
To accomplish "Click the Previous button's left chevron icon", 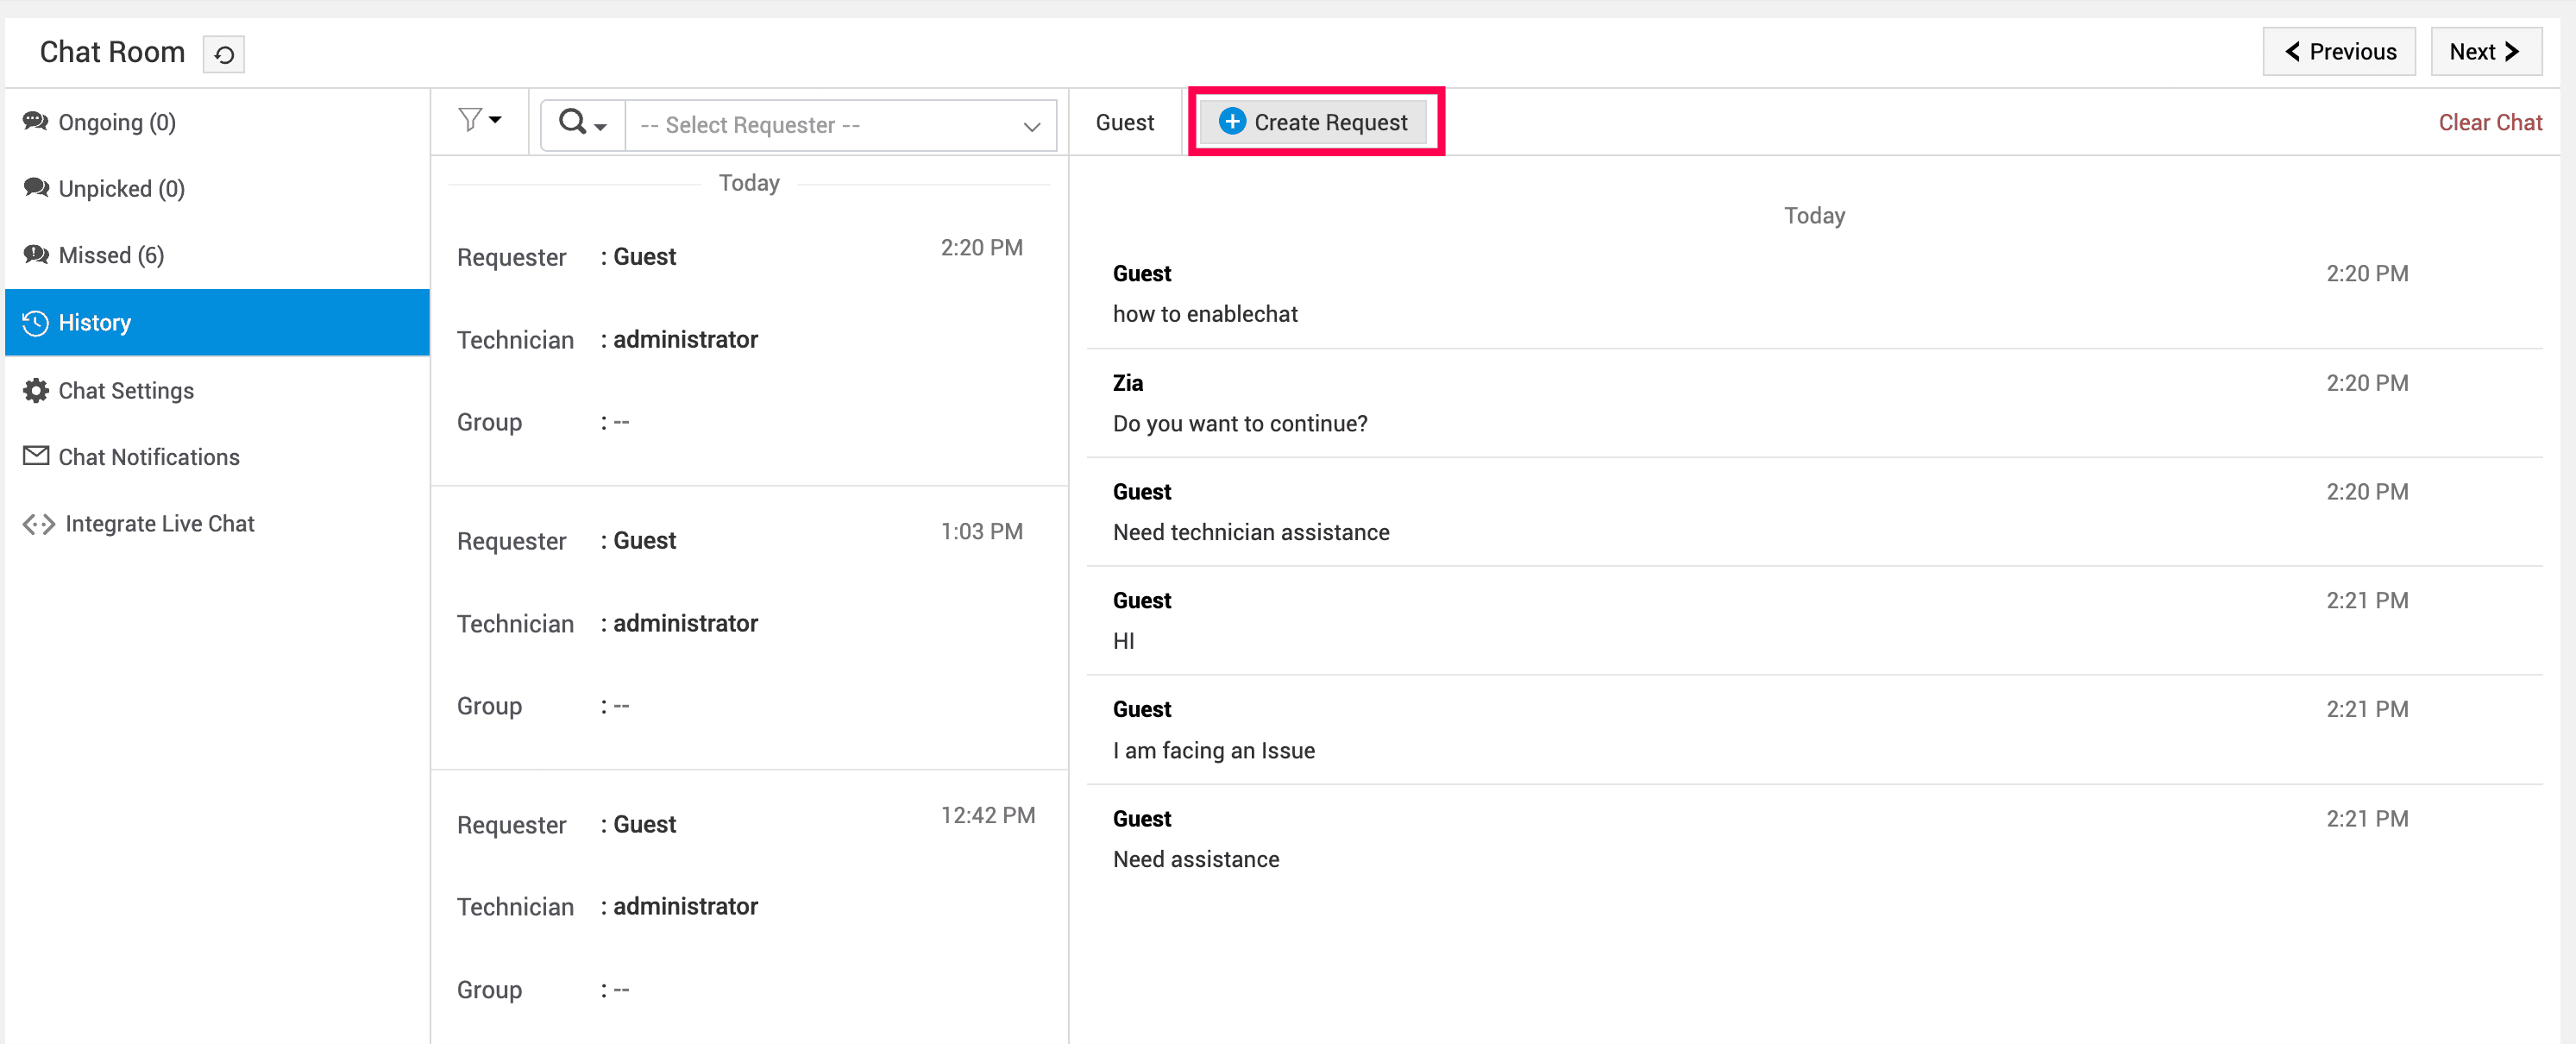I will [x=2293, y=51].
